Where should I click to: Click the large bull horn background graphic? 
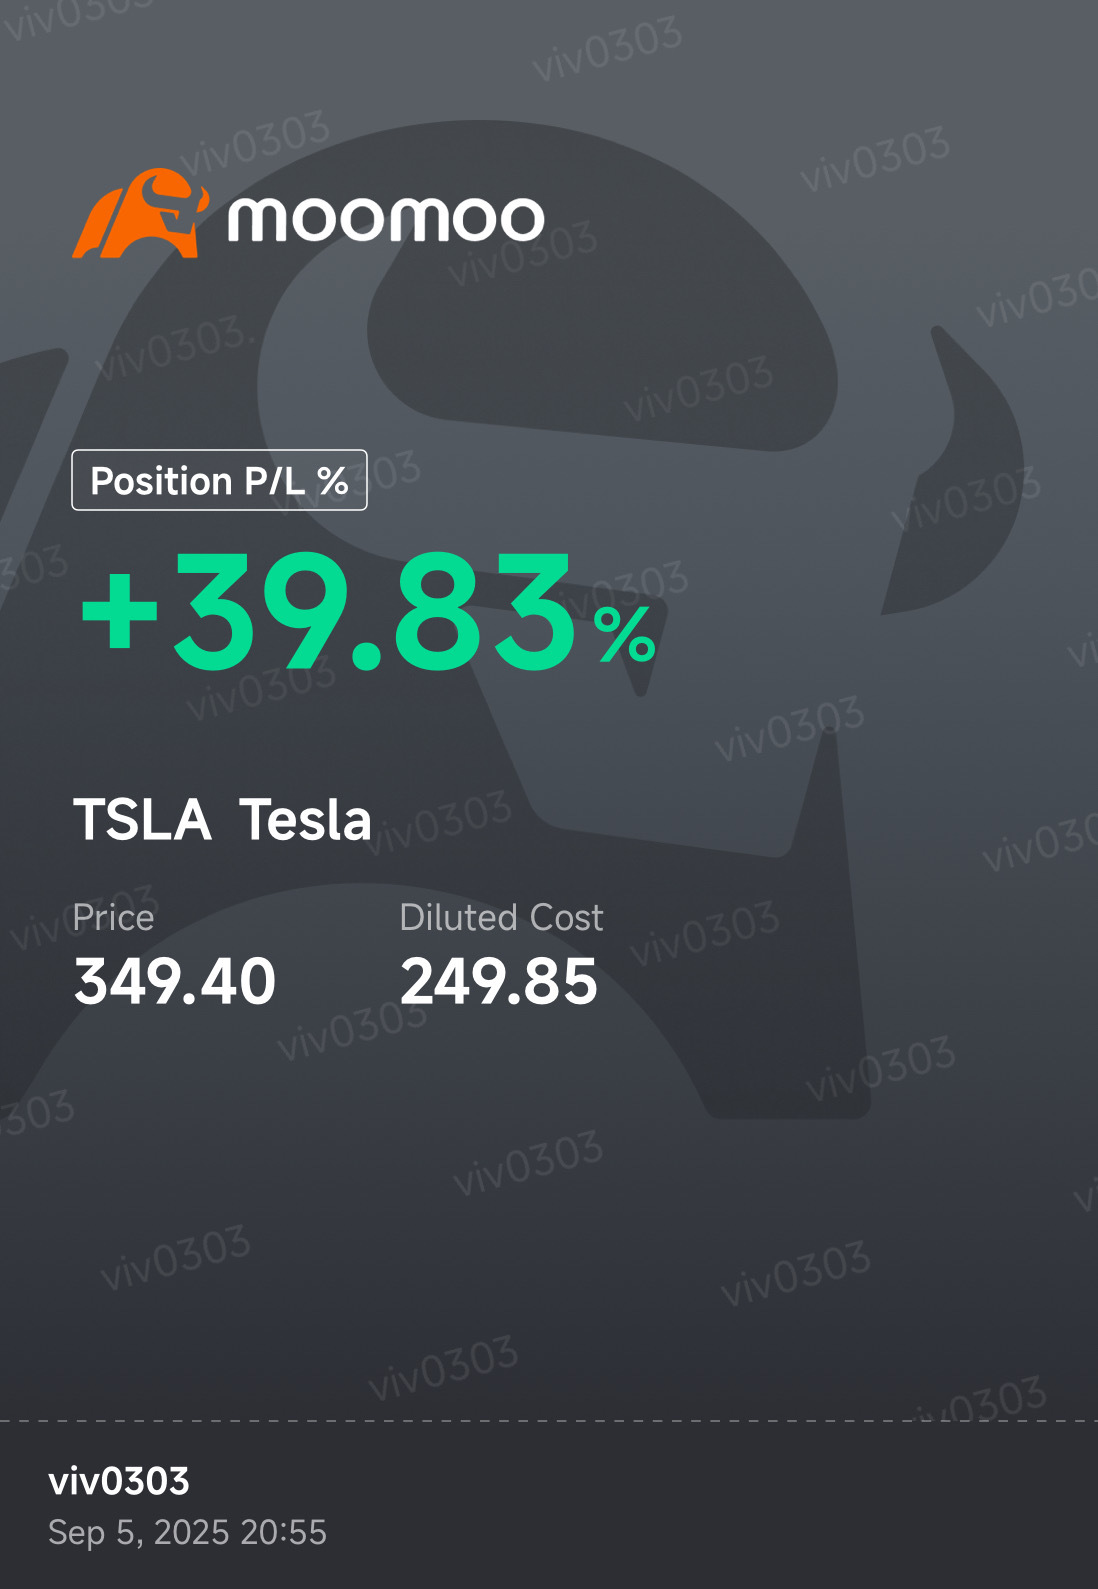point(955,470)
